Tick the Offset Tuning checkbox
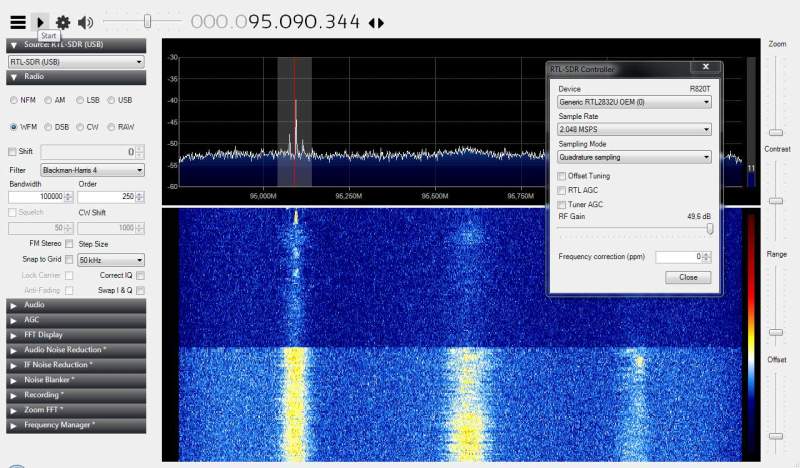800x468 pixels. coord(561,176)
